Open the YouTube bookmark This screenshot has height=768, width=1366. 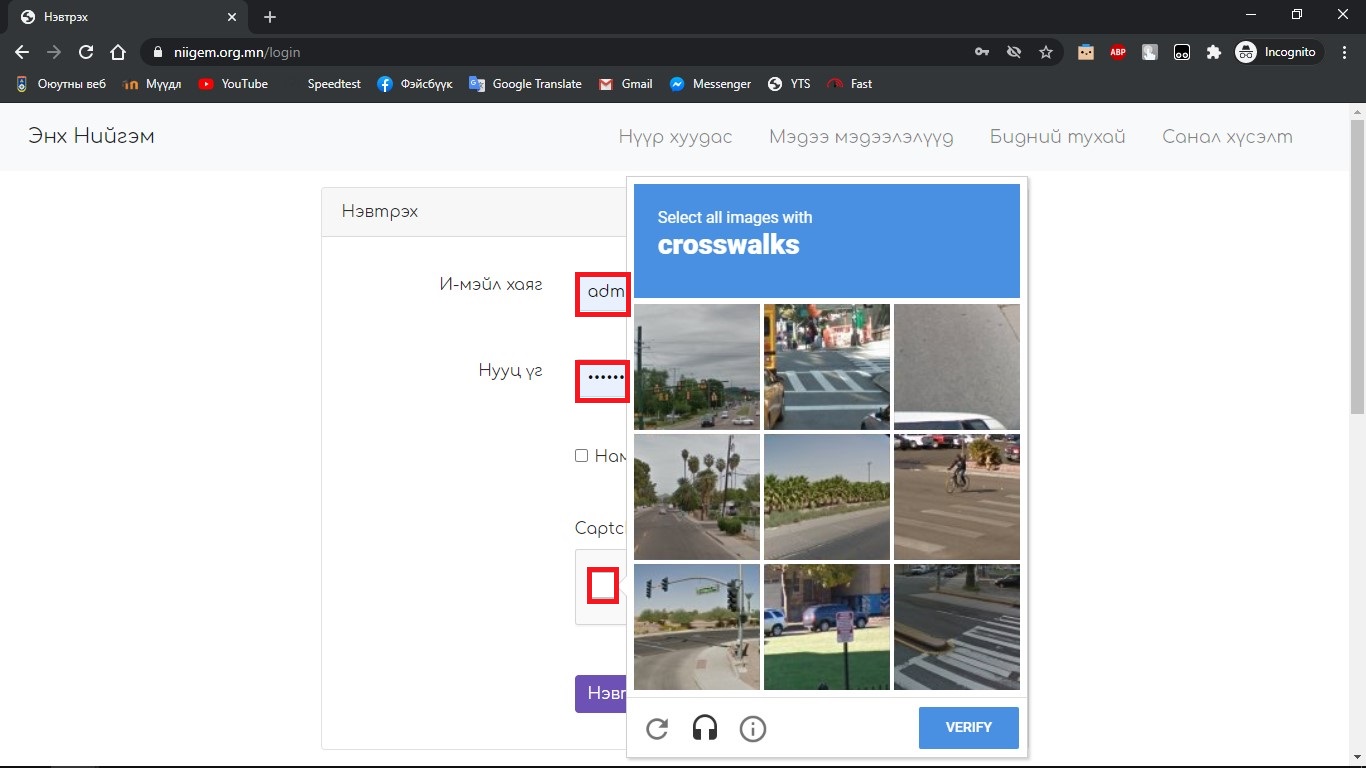233,84
